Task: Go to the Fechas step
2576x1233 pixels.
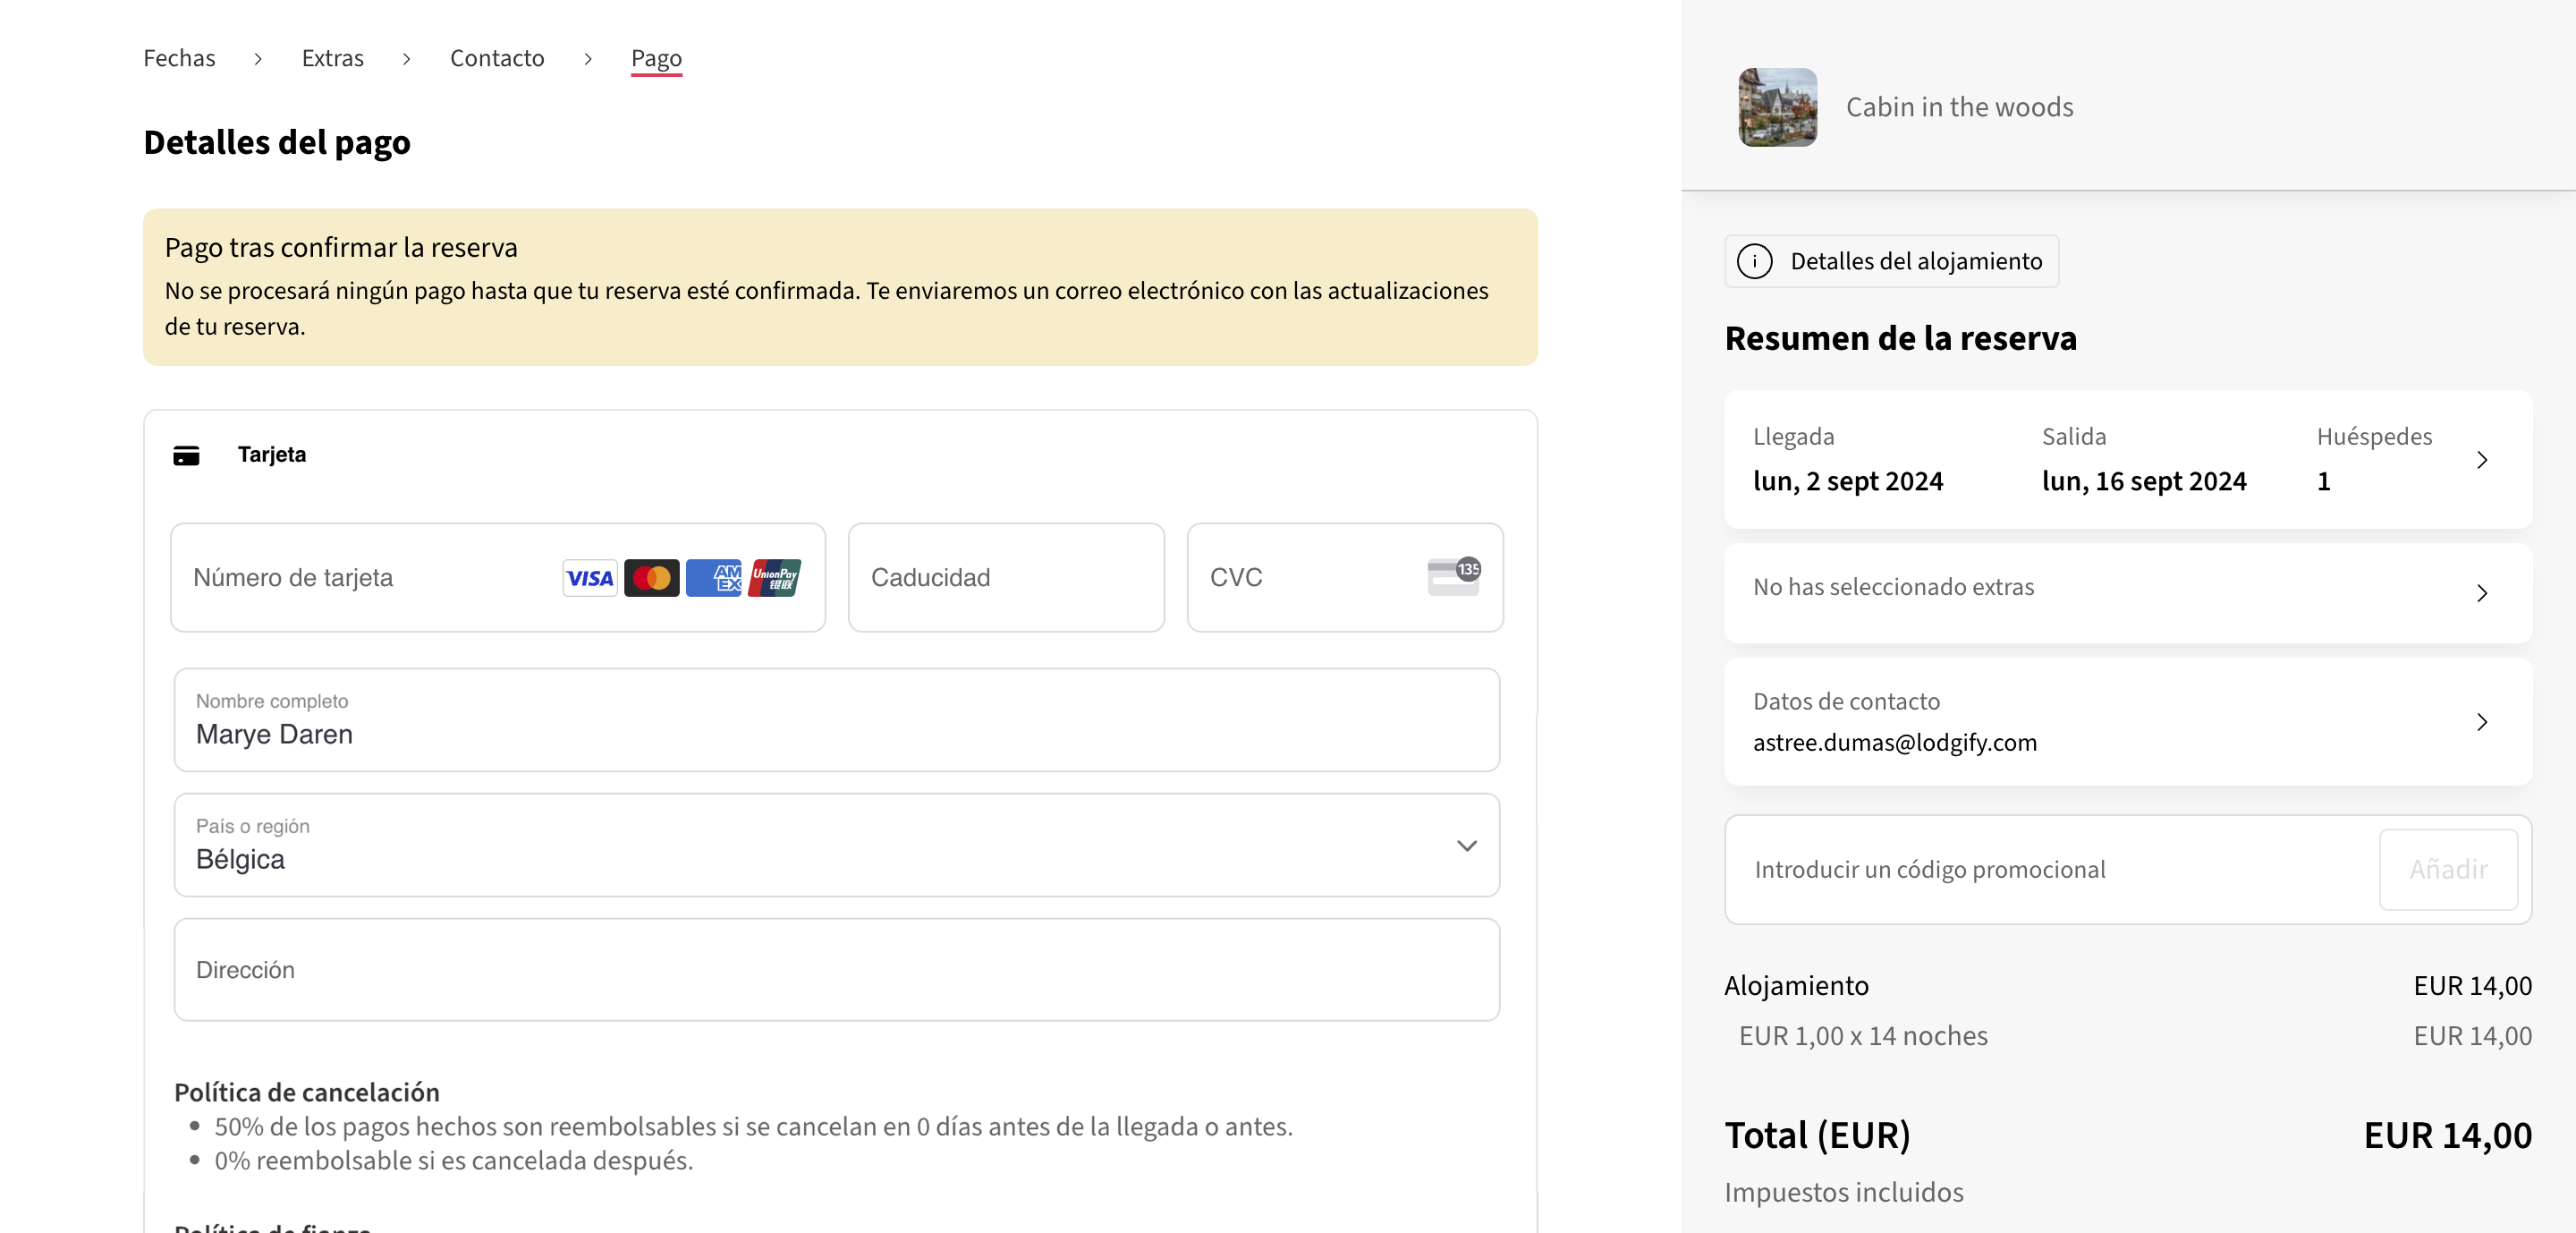Action: pyautogui.click(x=179, y=58)
